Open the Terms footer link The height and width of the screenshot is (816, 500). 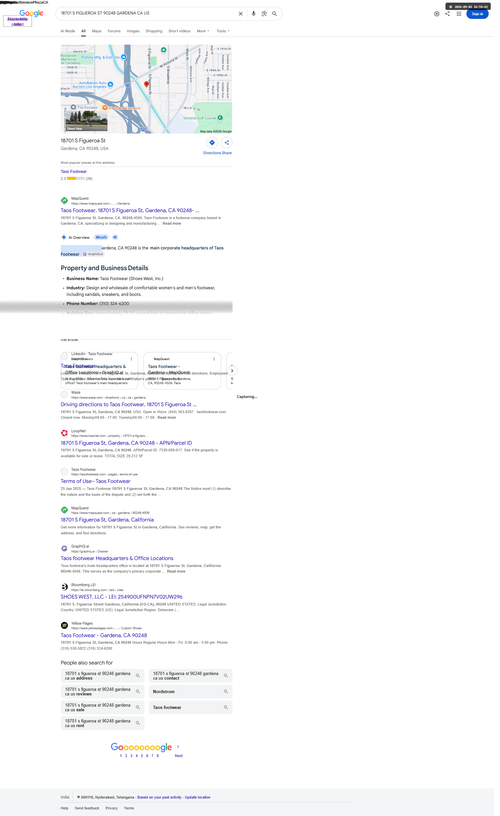click(x=129, y=808)
